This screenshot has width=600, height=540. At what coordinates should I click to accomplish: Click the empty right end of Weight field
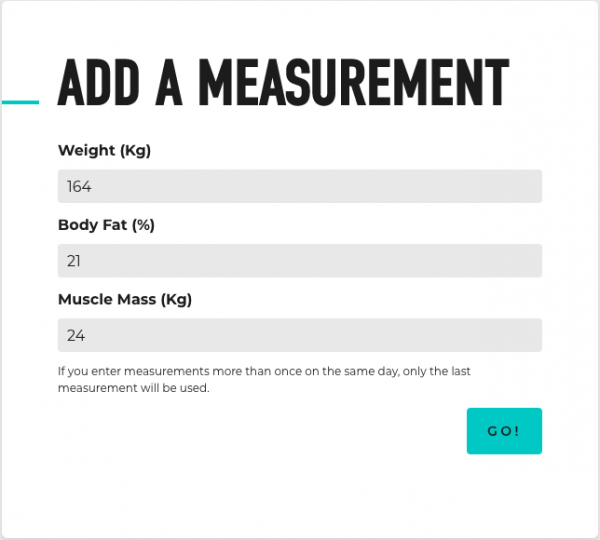pos(500,186)
